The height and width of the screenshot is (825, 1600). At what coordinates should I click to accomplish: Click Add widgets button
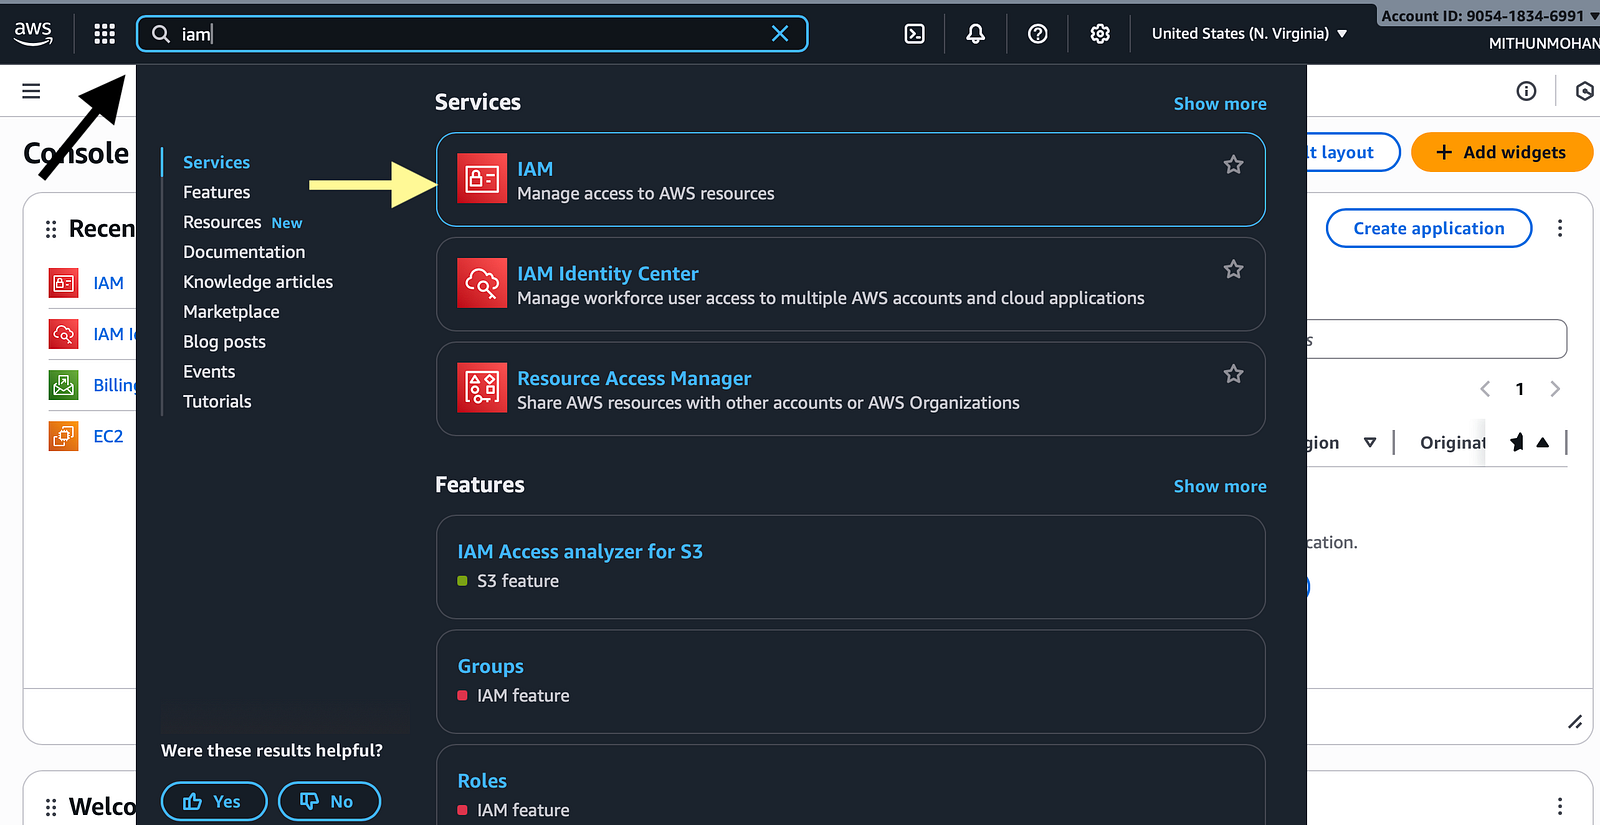coord(1501,152)
